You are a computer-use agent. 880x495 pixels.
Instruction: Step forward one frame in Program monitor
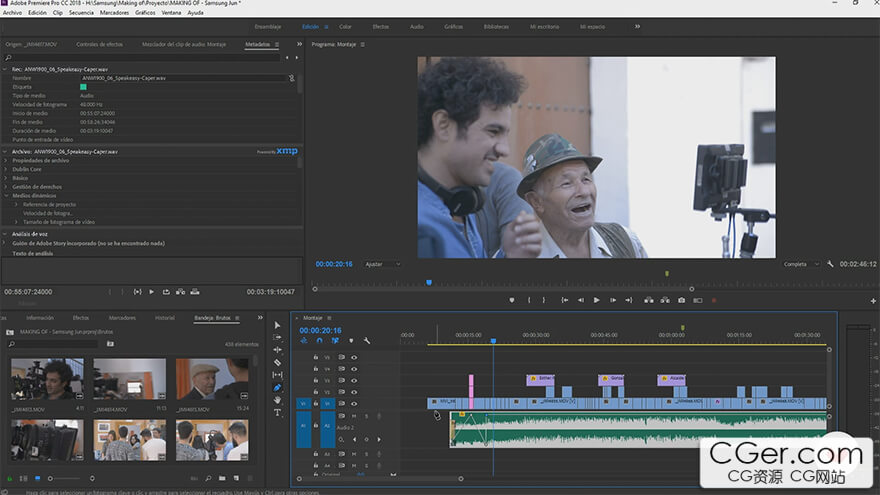[613, 300]
